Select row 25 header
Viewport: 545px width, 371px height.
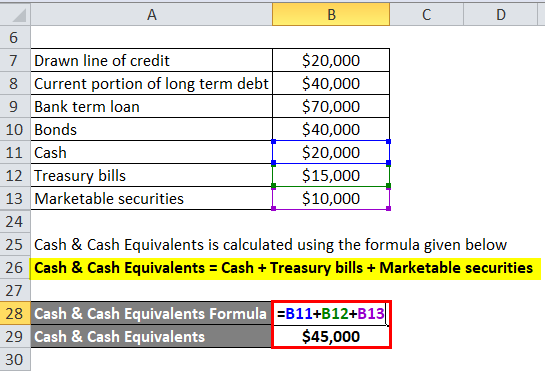coord(15,244)
